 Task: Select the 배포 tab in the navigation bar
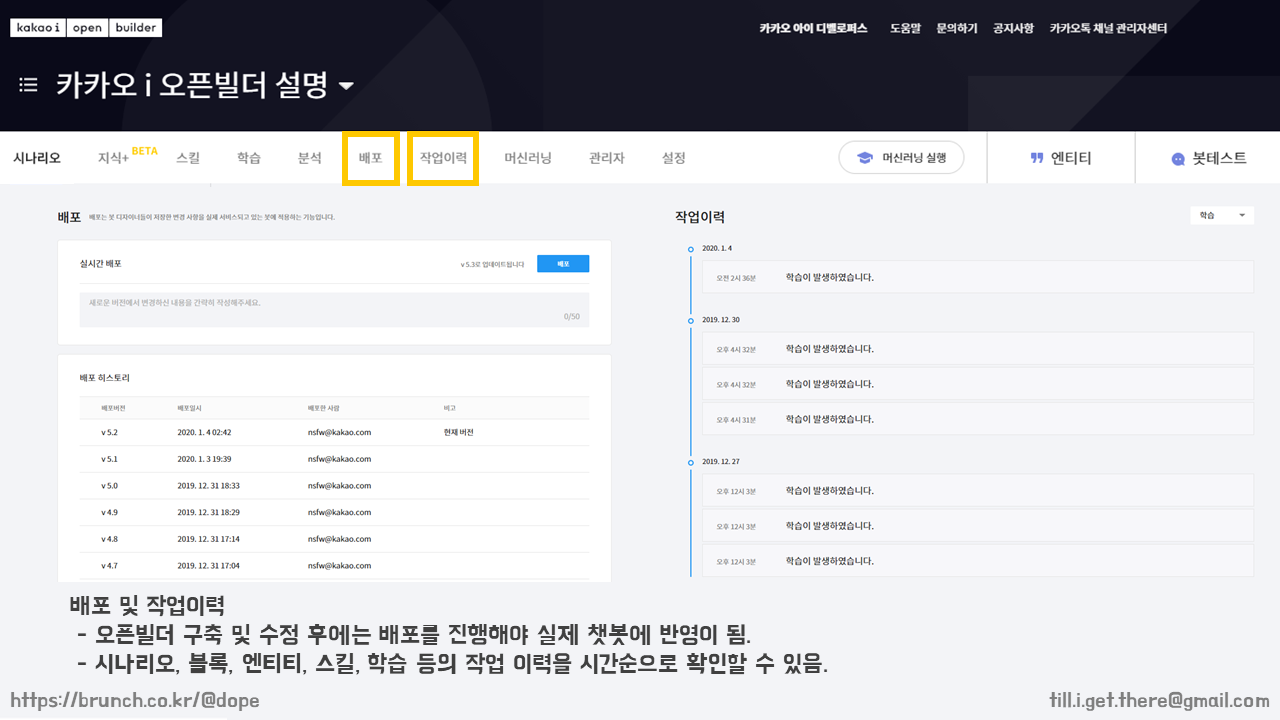click(x=371, y=158)
